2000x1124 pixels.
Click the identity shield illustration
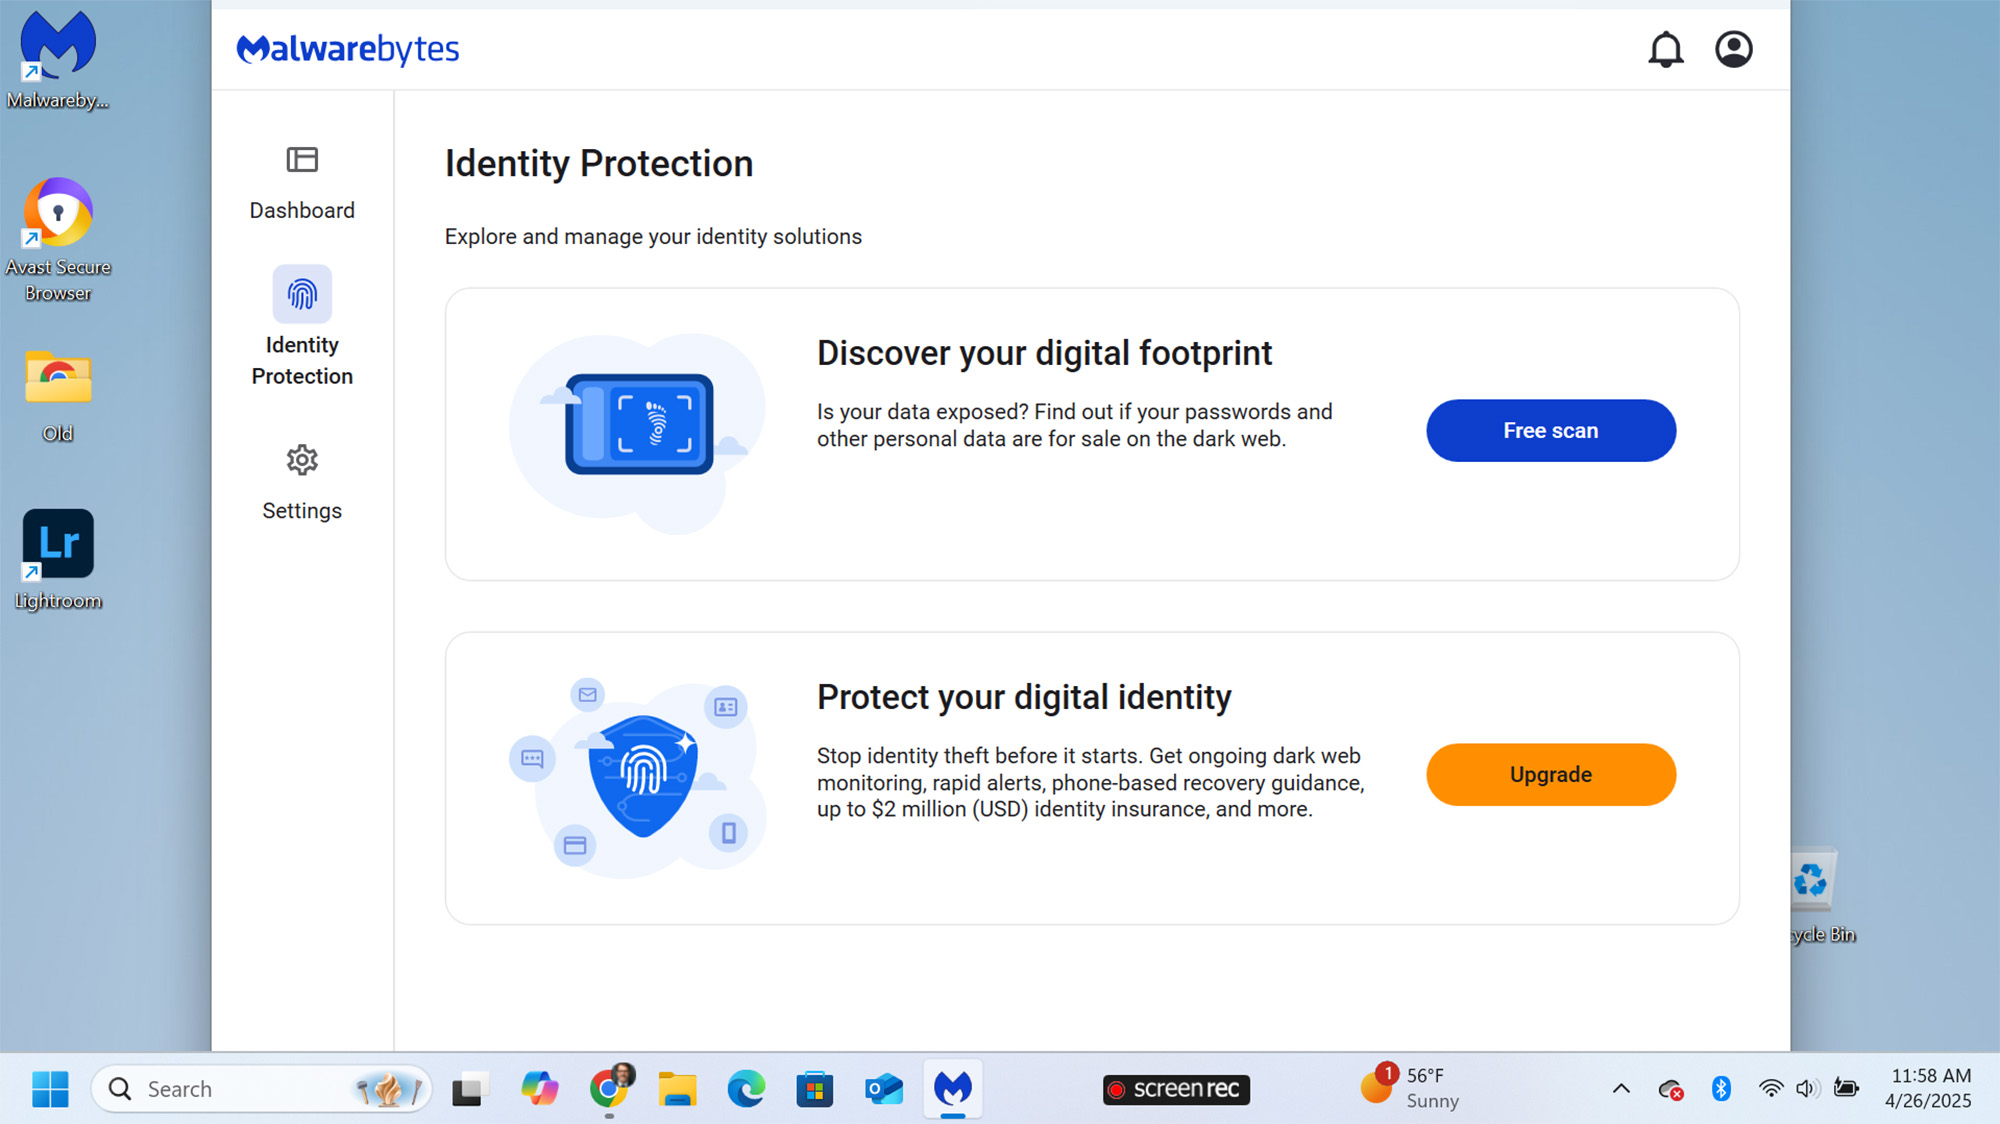(x=642, y=774)
